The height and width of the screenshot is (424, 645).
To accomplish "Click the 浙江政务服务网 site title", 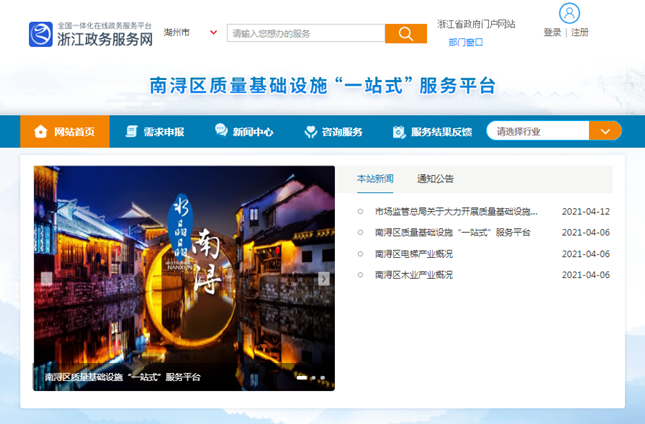I will pos(105,39).
